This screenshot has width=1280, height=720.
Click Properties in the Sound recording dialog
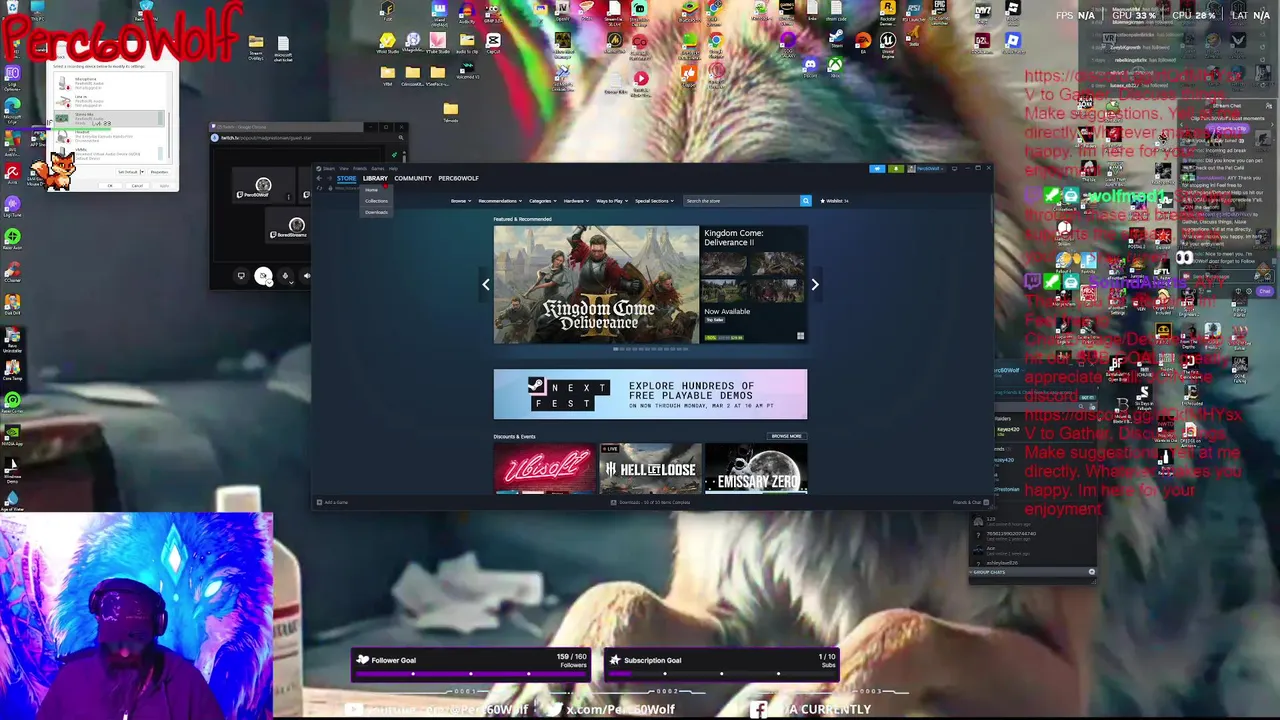(x=159, y=172)
